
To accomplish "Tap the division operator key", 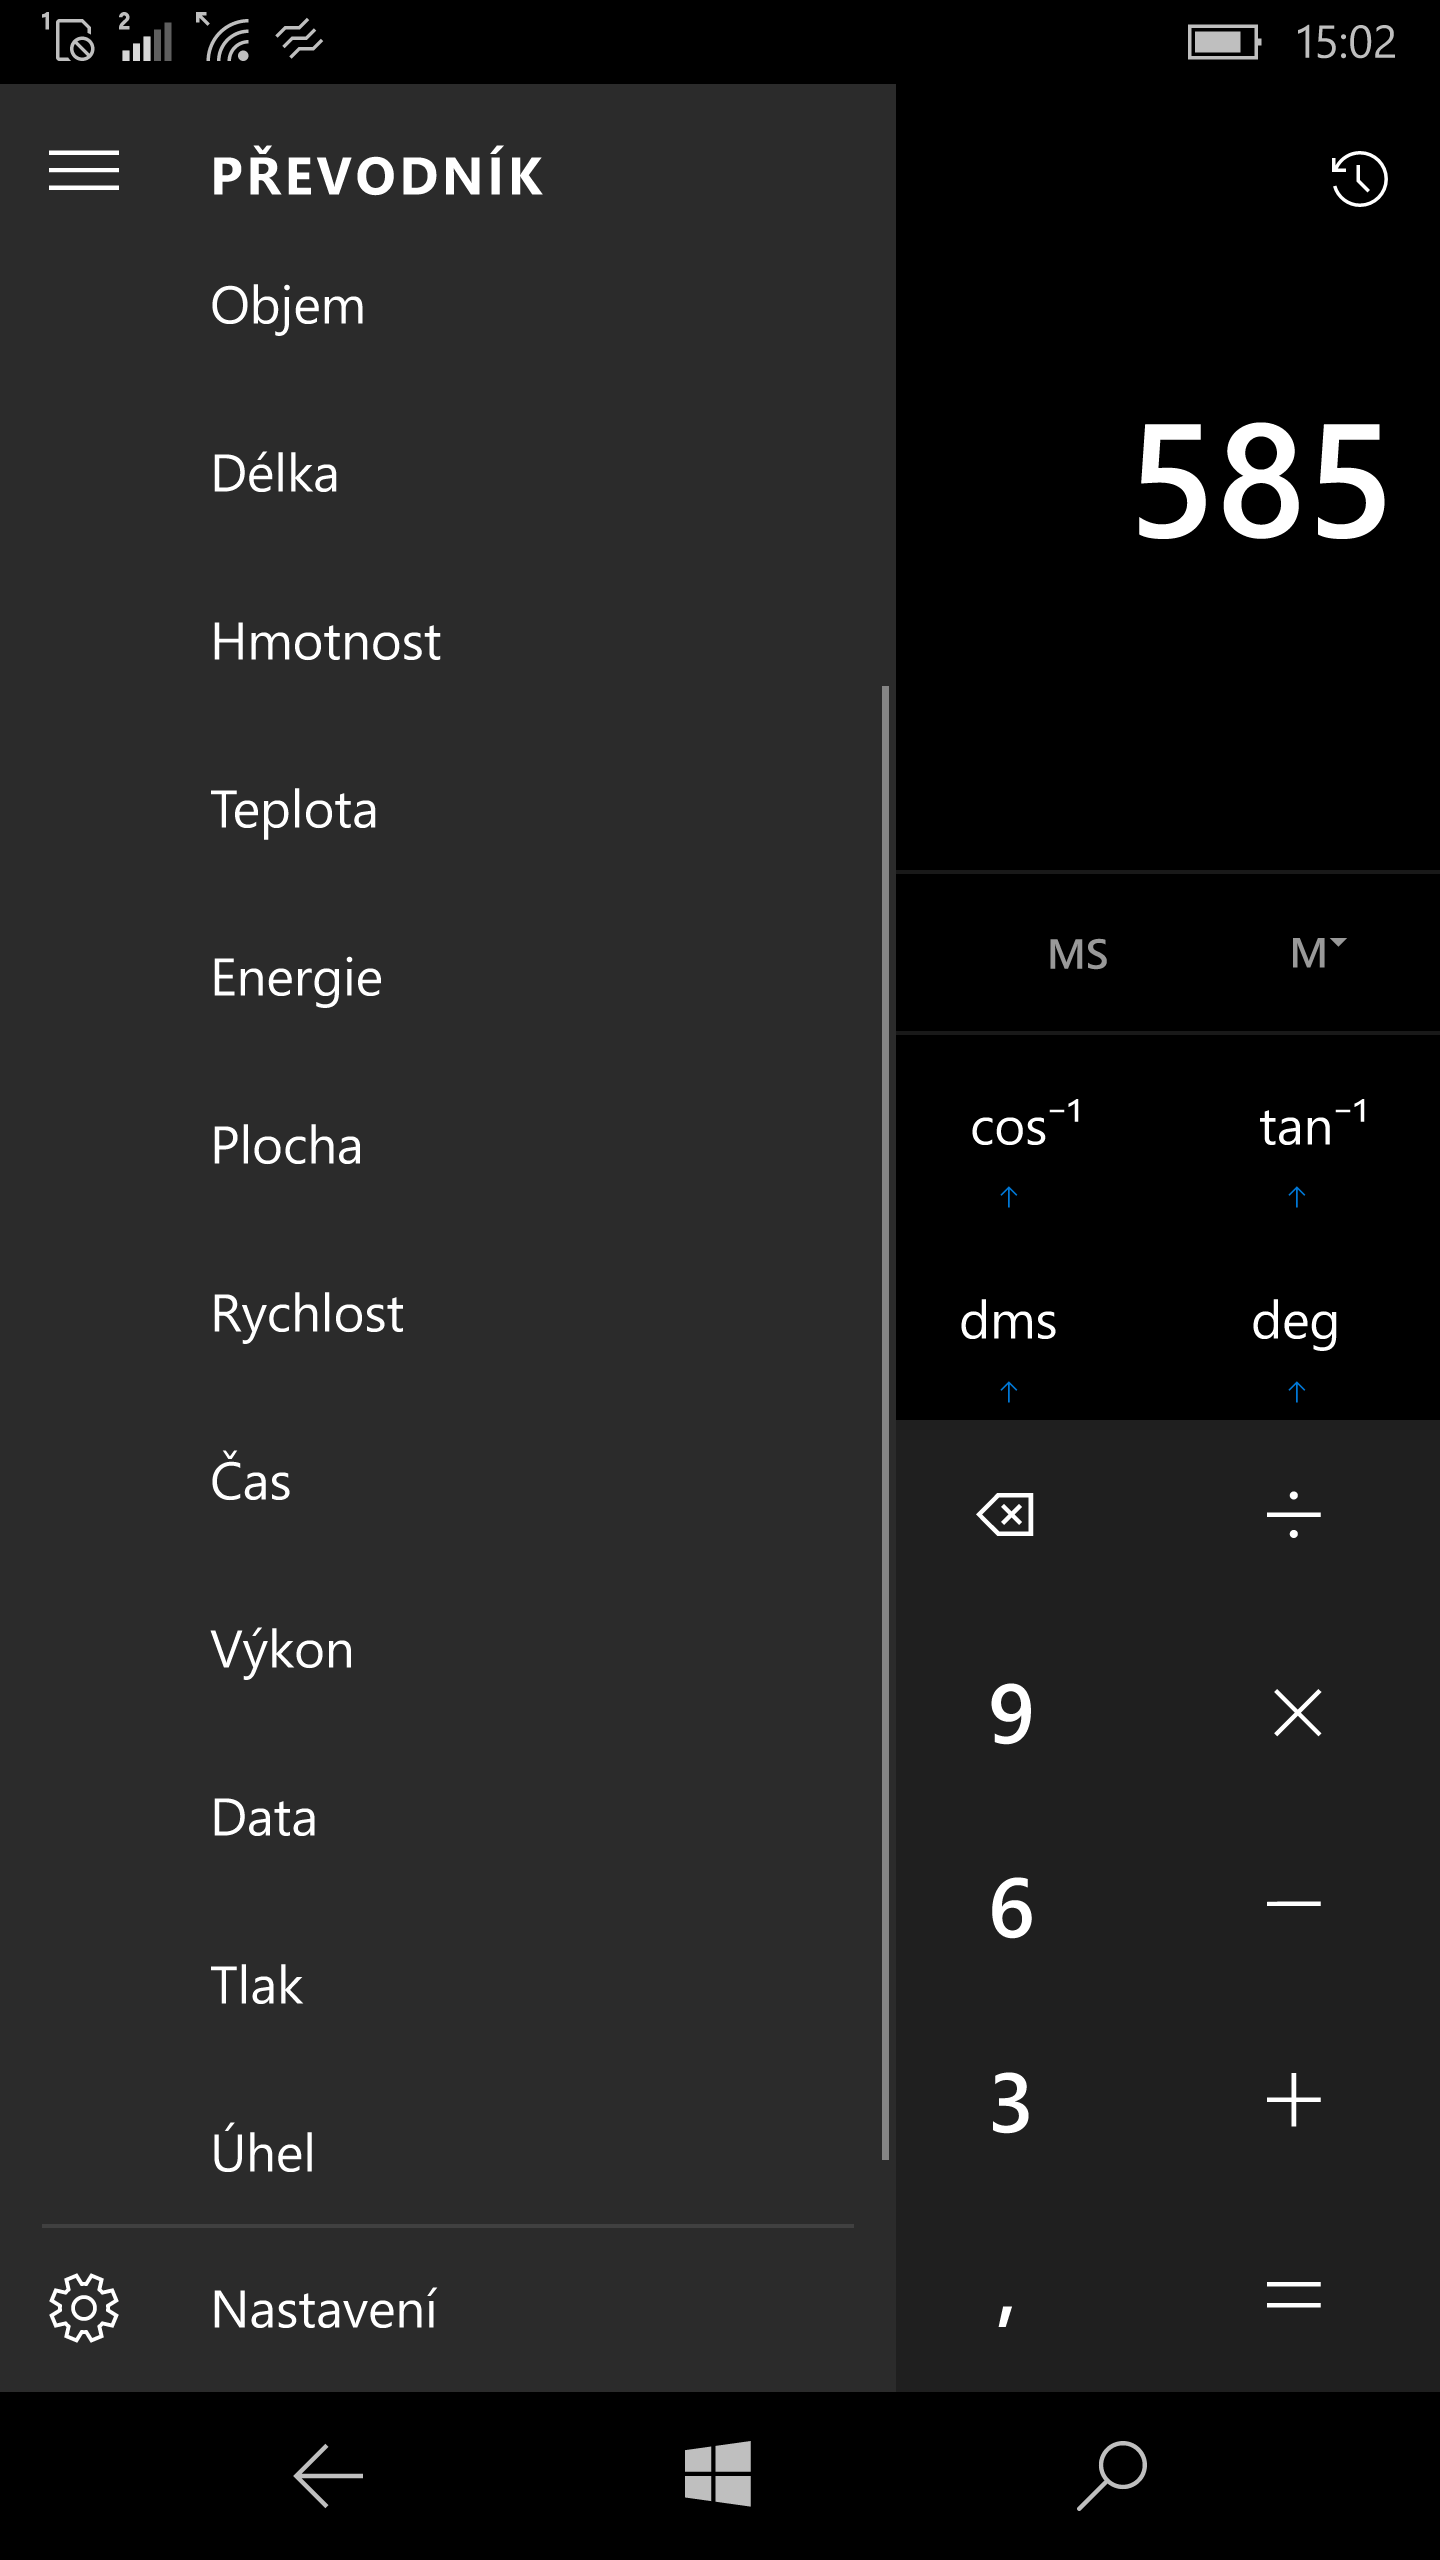I will point(1293,1514).
